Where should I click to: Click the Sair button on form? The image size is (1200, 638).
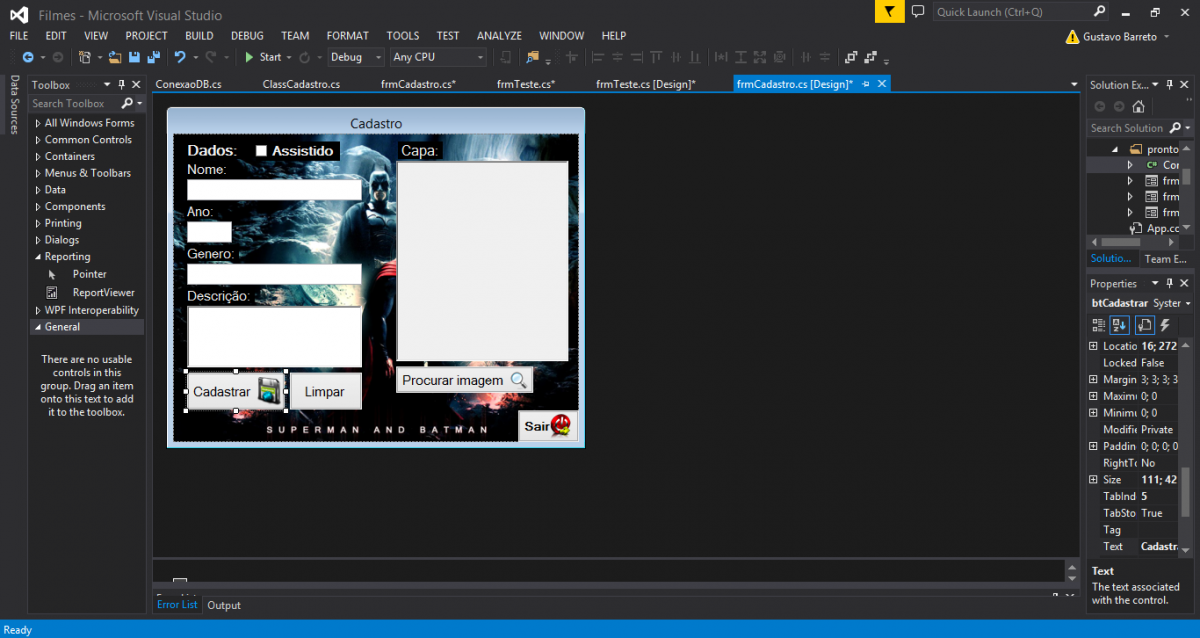tap(548, 426)
